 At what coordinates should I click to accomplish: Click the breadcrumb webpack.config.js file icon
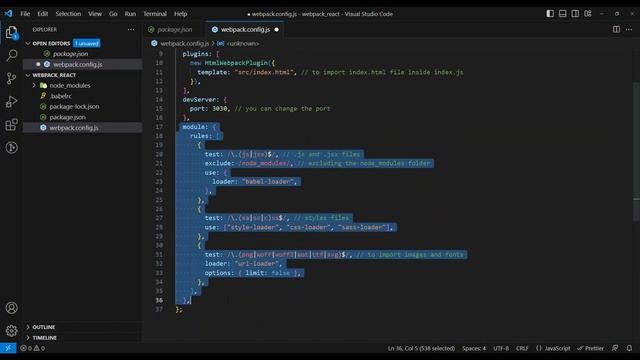click(154, 43)
